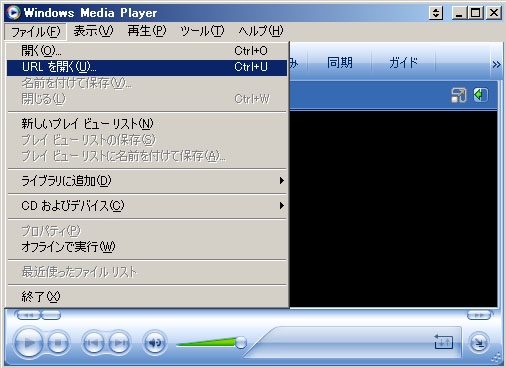Skip to the previous track
506x368 pixels.
click(93, 342)
